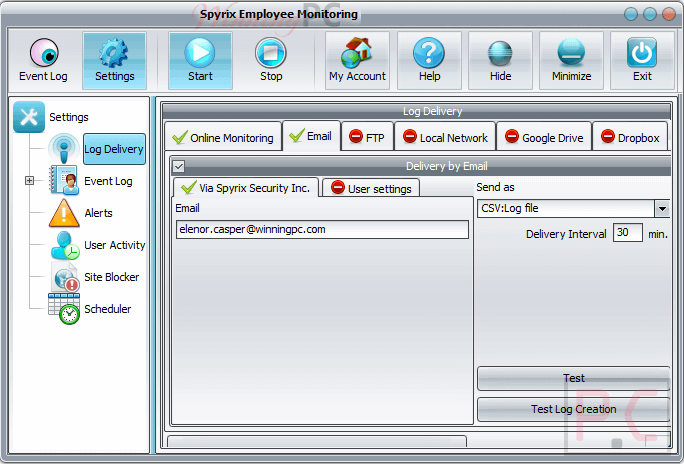The height and width of the screenshot is (464, 684).
Task: Select Log Delivery label in settings tree
Action: click(114, 149)
